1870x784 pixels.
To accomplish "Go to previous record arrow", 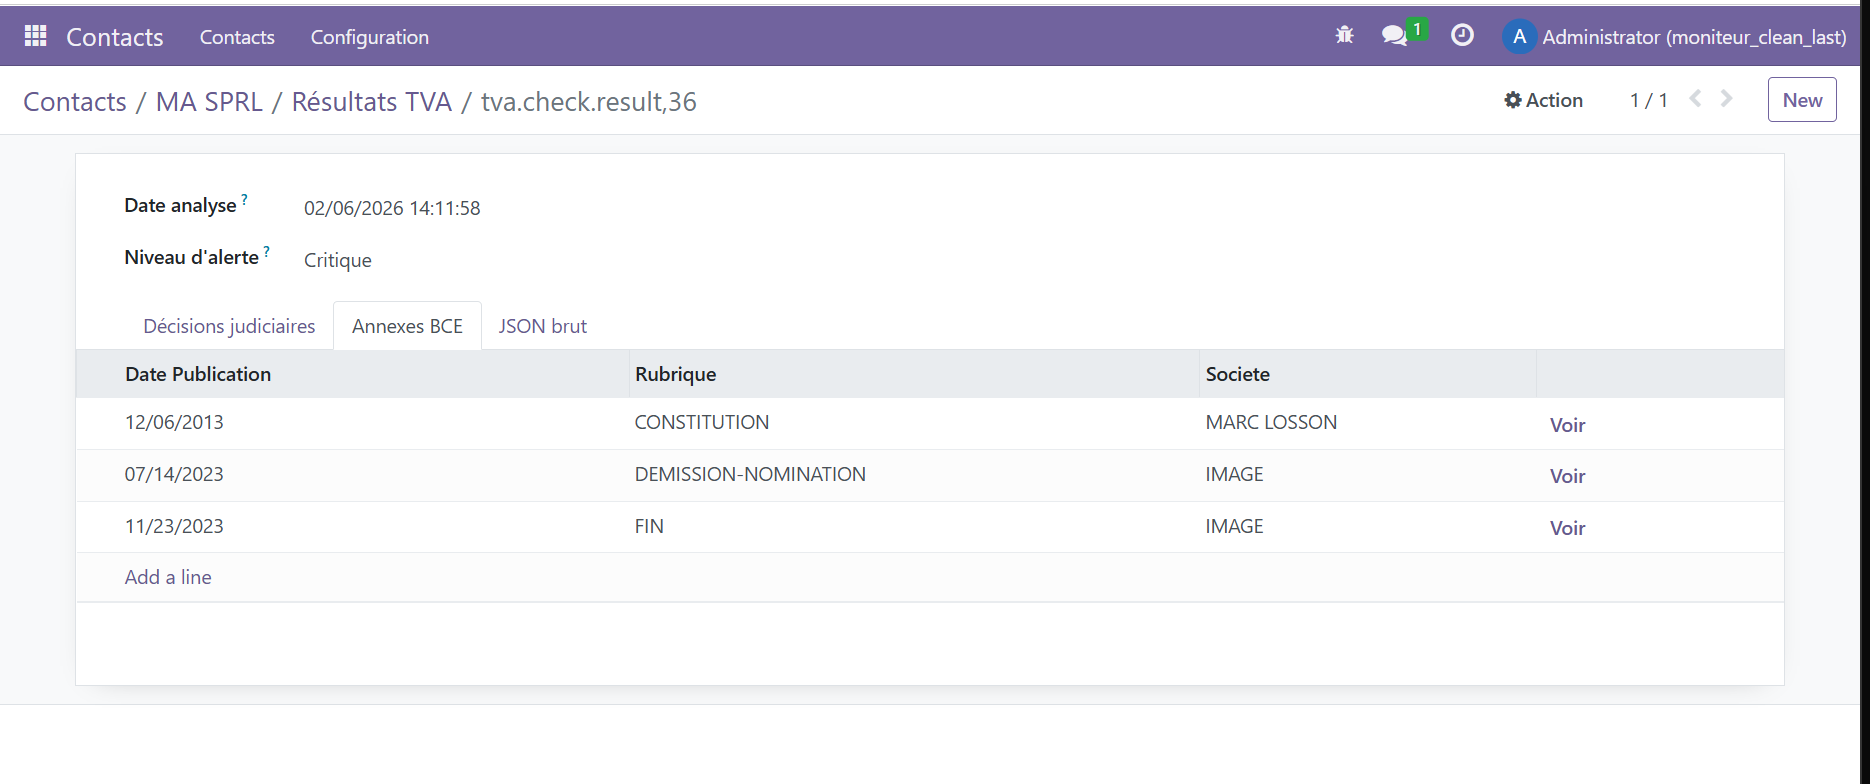I will 1696,99.
